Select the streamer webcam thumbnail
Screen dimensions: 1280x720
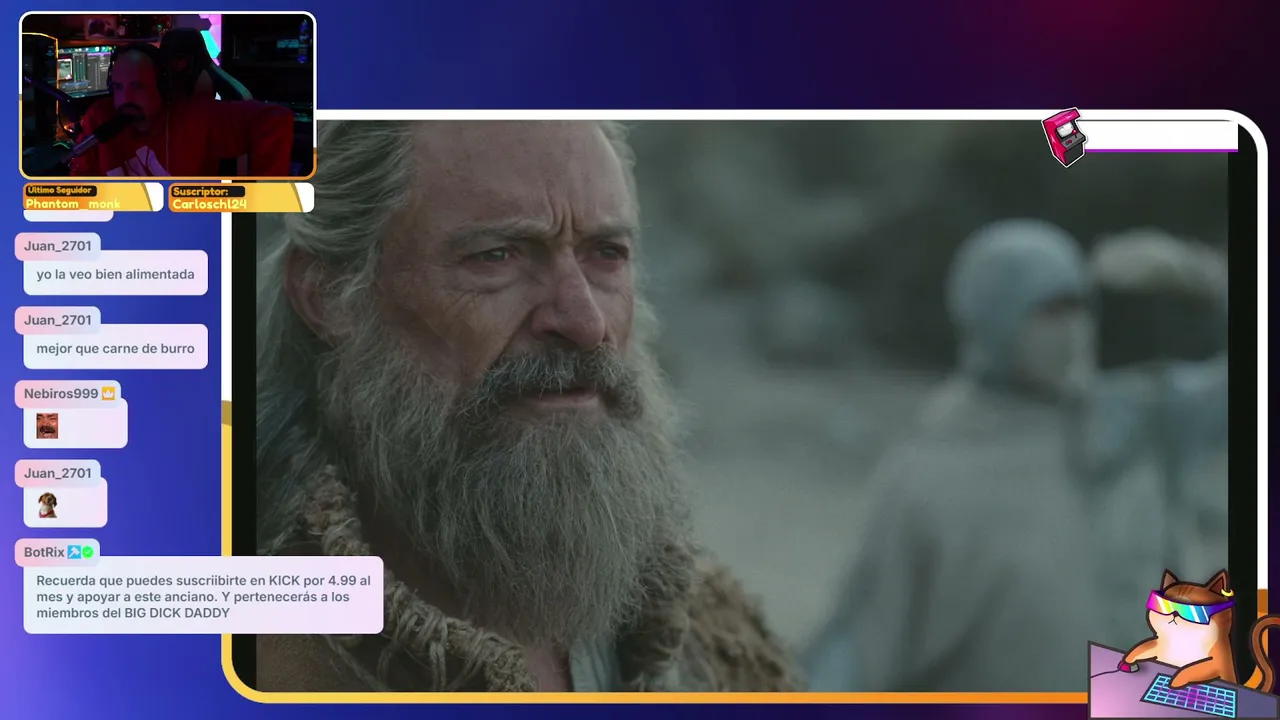pyautogui.click(x=168, y=96)
